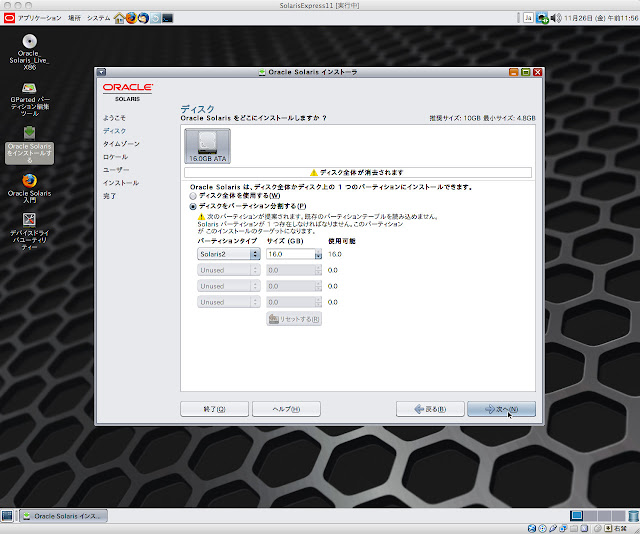
Task: Click VirtualBox optical disc status icon
Action: (x=542, y=529)
